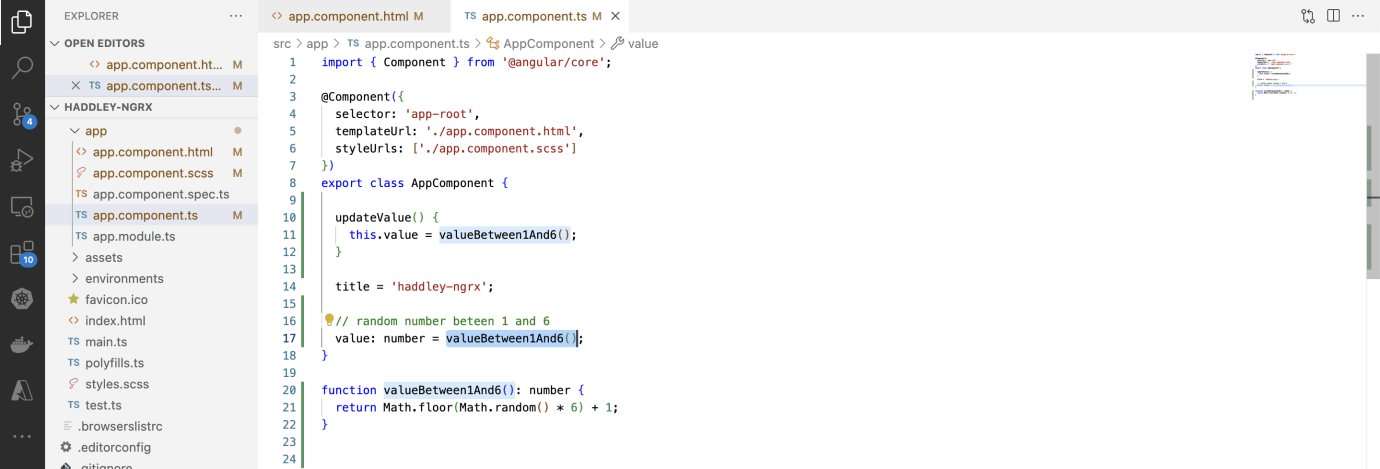Select the app.component.ts editor tab
Image resolution: width=1380 pixels, height=469 pixels.
pyautogui.click(x=541, y=17)
